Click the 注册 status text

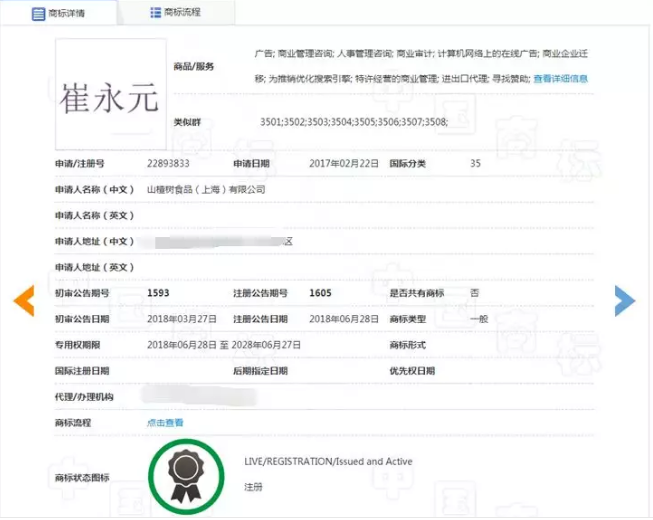tap(253, 487)
